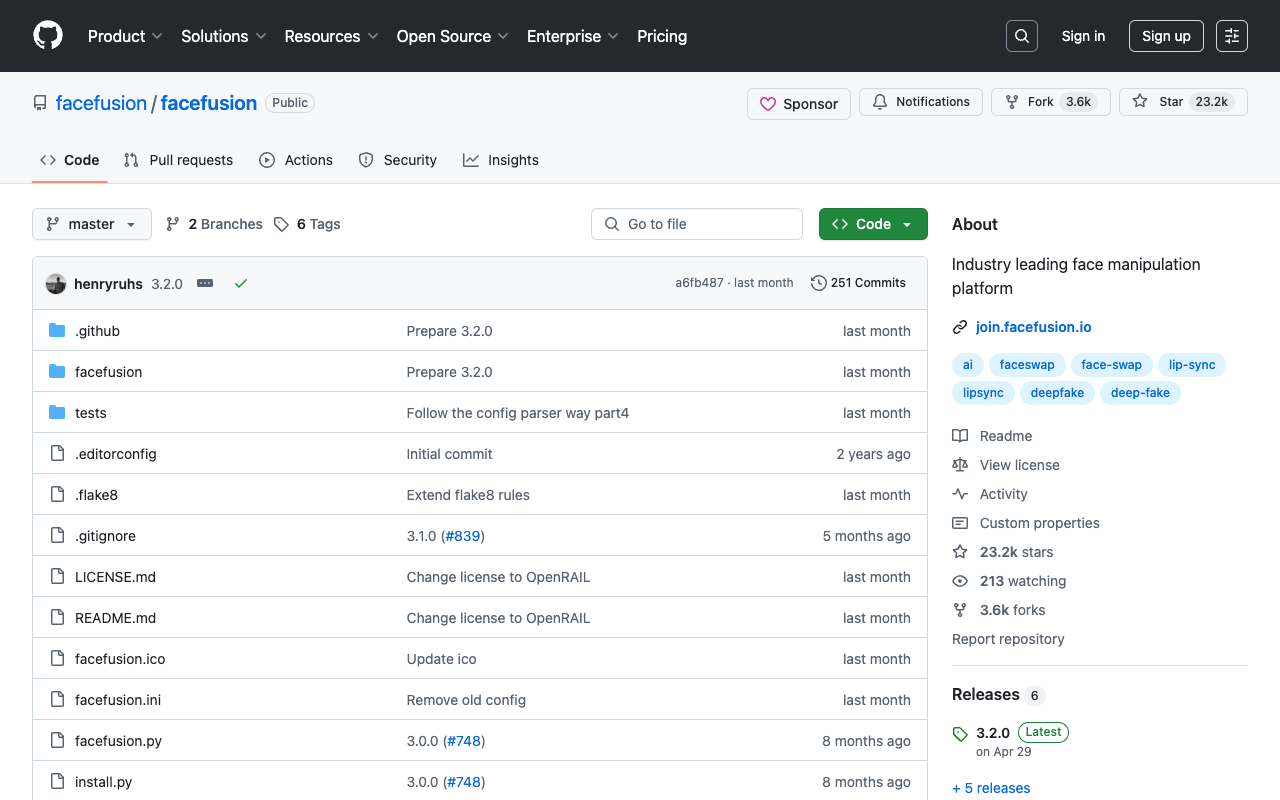
Task: Click the GitHub logo icon
Action: (x=48, y=36)
